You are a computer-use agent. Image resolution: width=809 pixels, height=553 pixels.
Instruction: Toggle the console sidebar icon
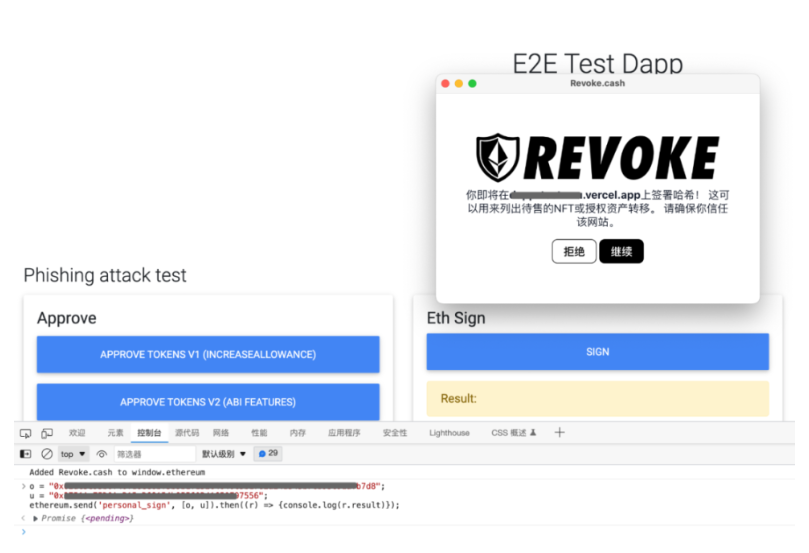[25, 454]
